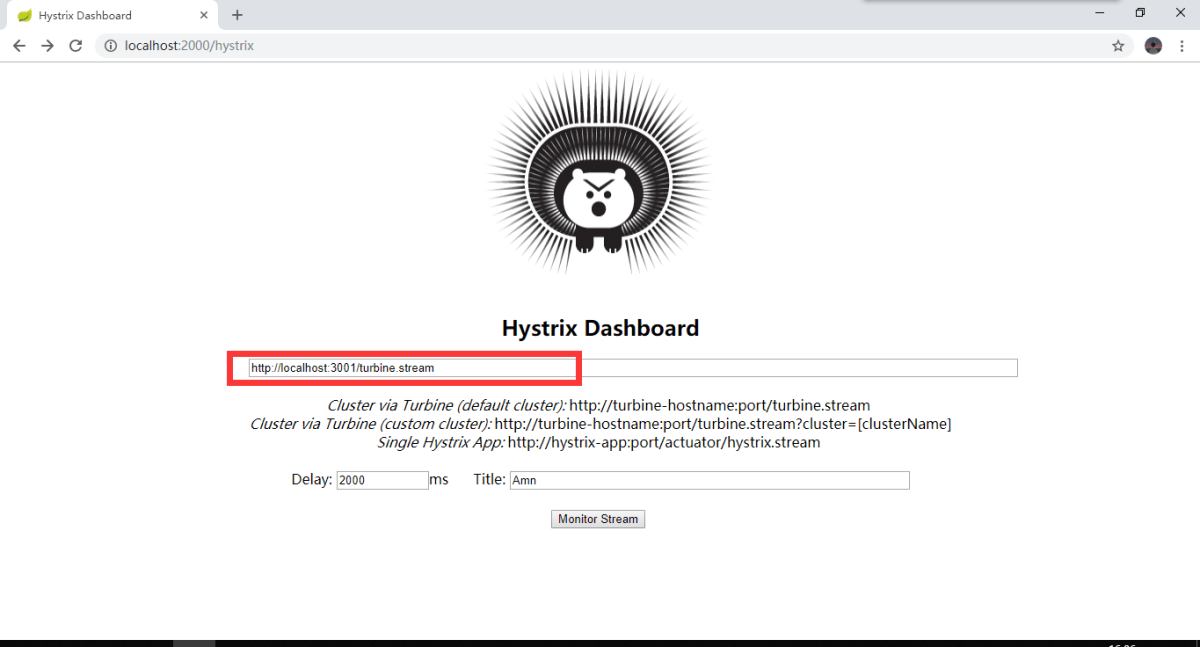Go forward in browser history
Screen dimensions: 1200x647
click(47, 46)
